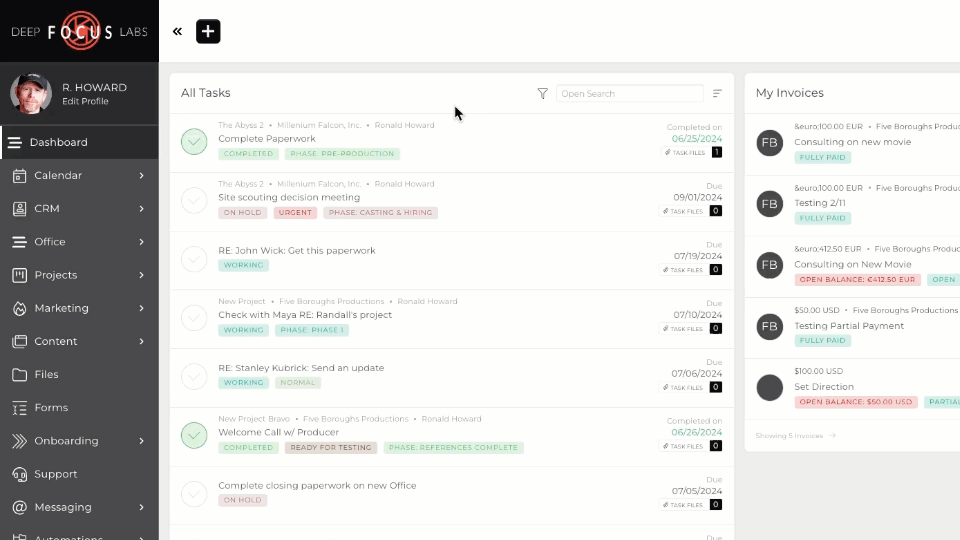The width and height of the screenshot is (960, 540).
Task: Click R. Howard profile avatar
Action: [31, 93]
